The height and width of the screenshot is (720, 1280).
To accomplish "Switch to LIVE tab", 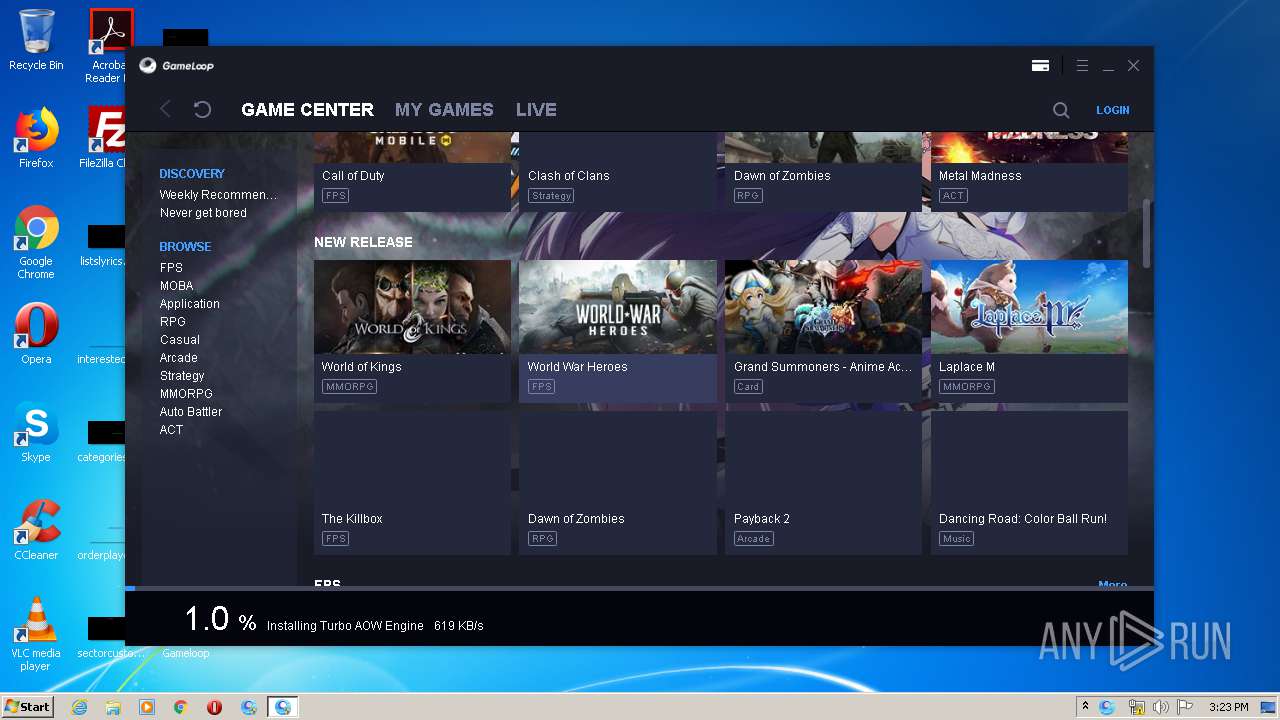I will click(x=536, y=110).
